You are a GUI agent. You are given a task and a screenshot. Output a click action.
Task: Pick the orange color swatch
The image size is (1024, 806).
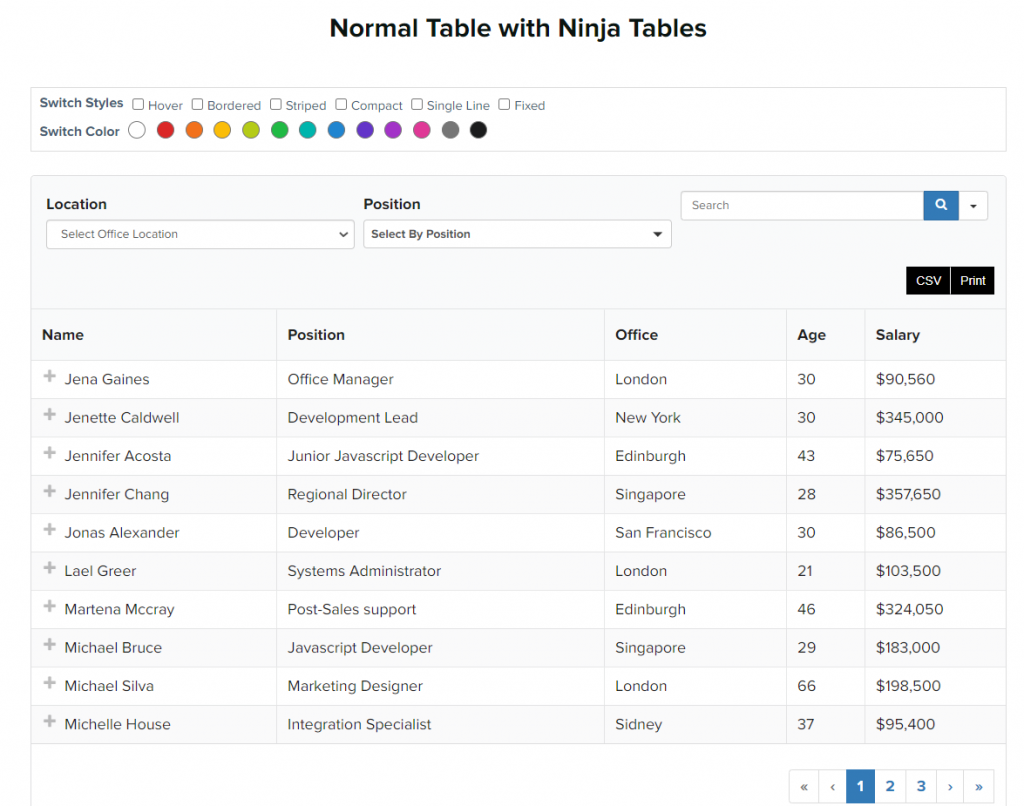coord(194,130)
